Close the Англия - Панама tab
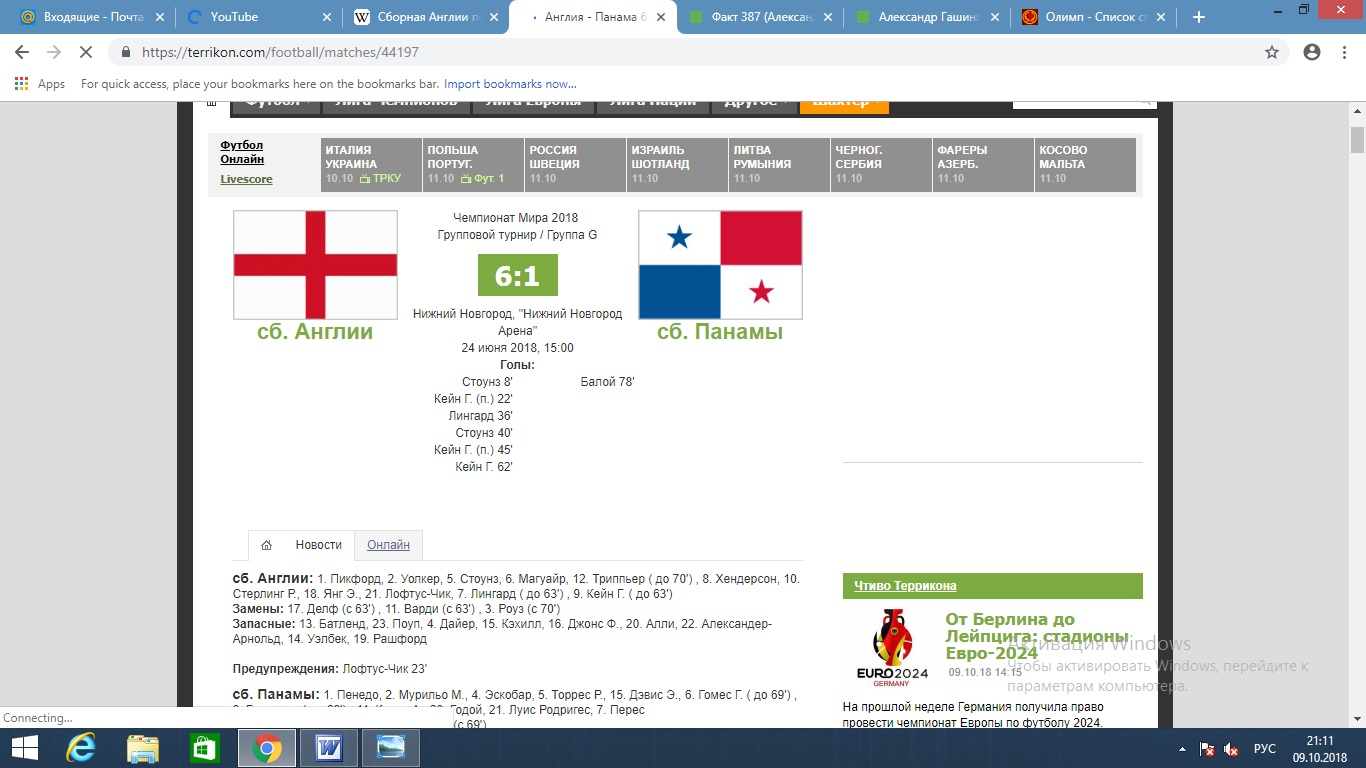Screen dimensions: 1366x768 pos(661,17)
